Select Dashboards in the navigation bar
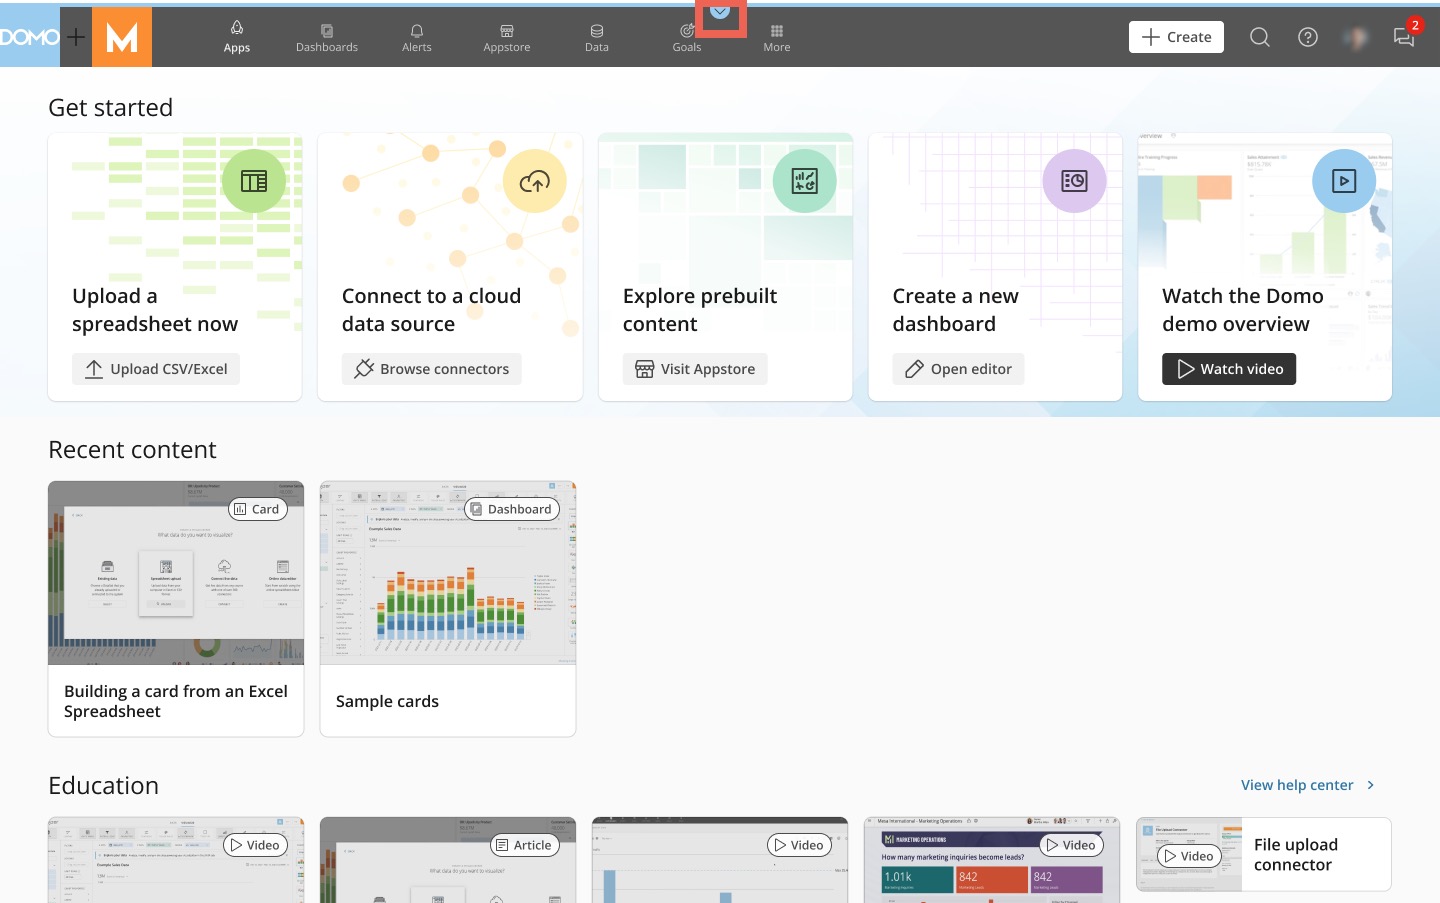 tap(327, 36)
